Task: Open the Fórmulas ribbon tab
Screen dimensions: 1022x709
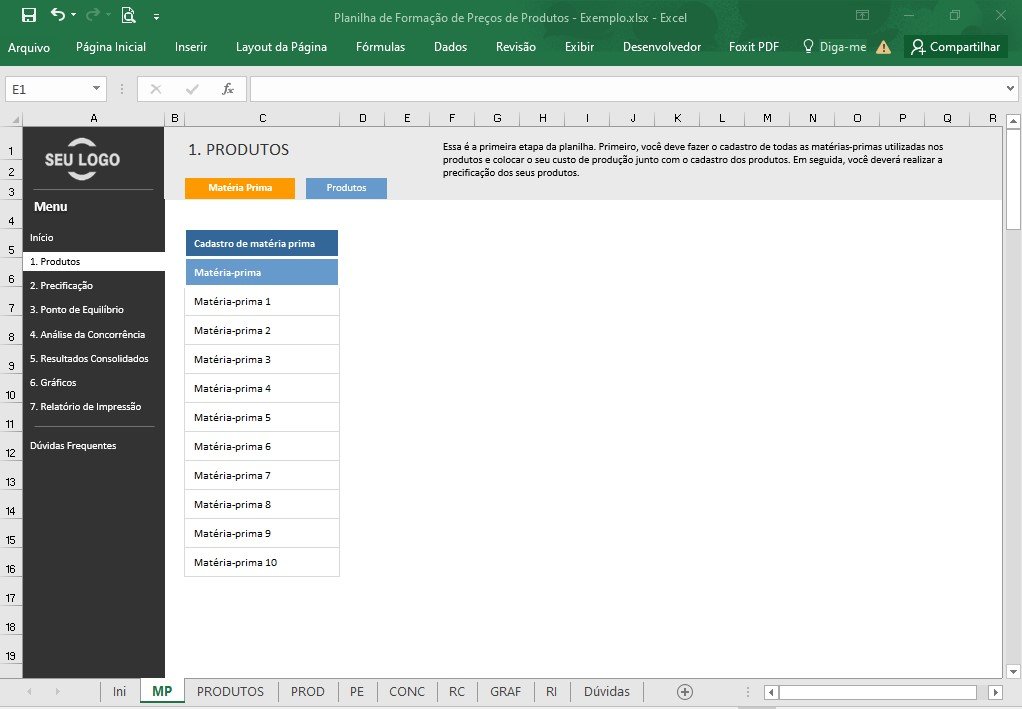Action: [380, 47]
